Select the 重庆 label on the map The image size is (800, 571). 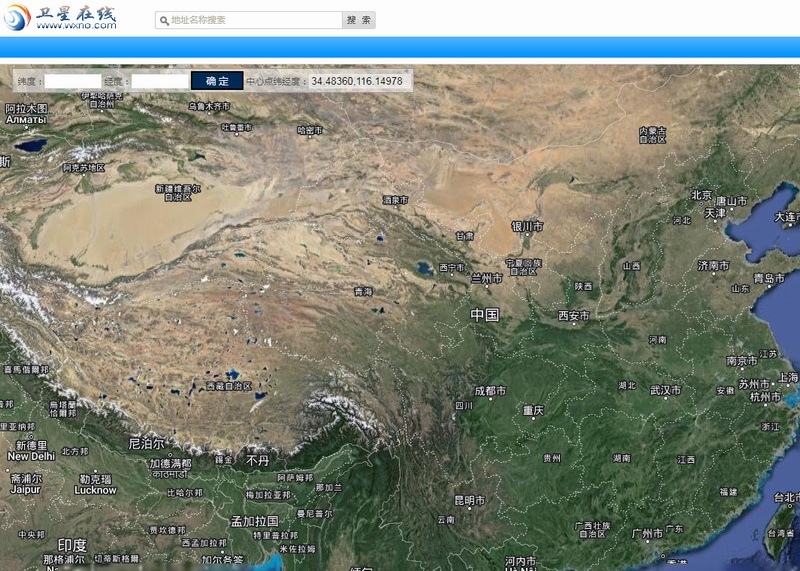coord(532,410)
